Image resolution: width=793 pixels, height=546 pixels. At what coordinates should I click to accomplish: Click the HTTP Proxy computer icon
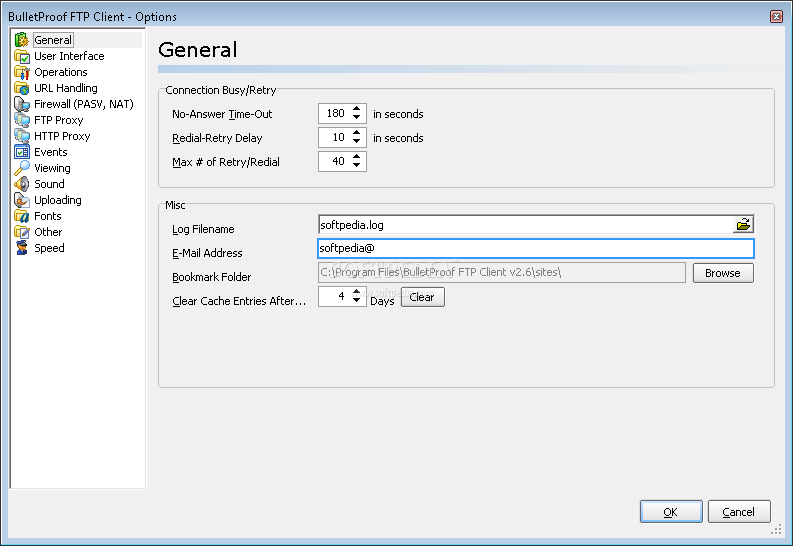click(x=22, y=136)
